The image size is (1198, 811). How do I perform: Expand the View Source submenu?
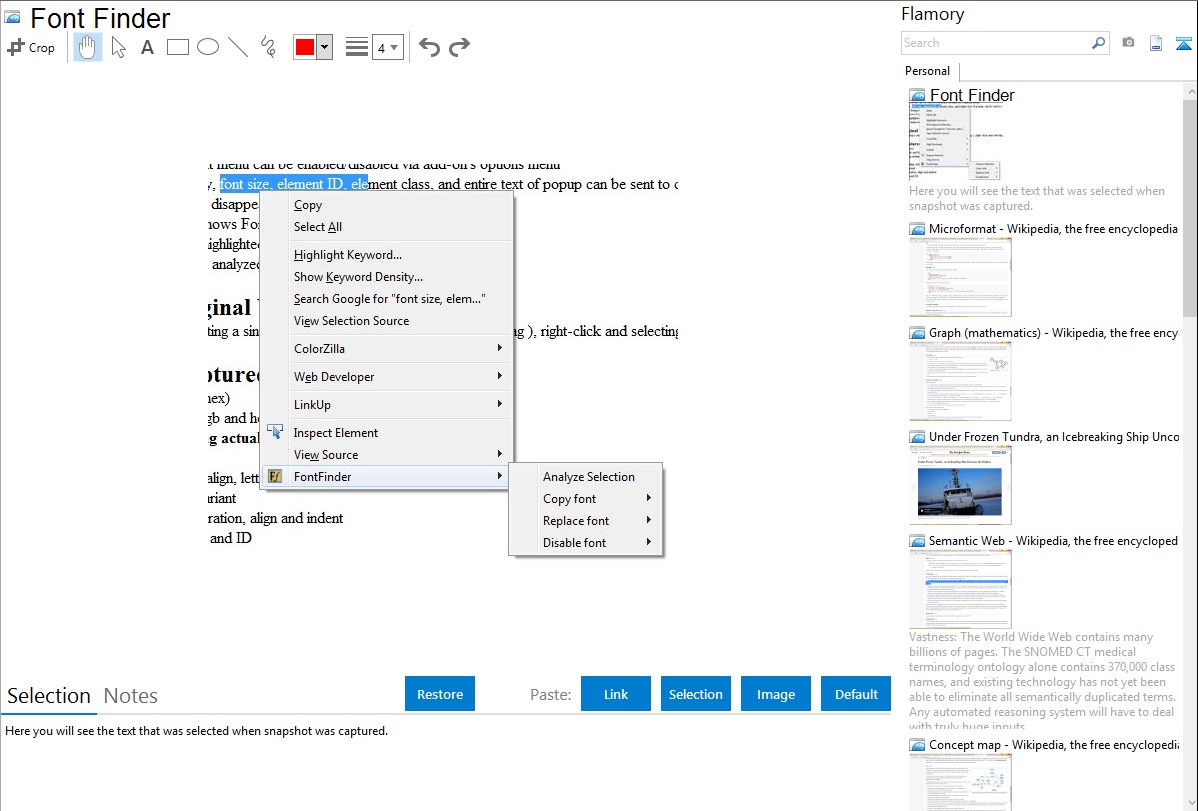click(500, 454)
